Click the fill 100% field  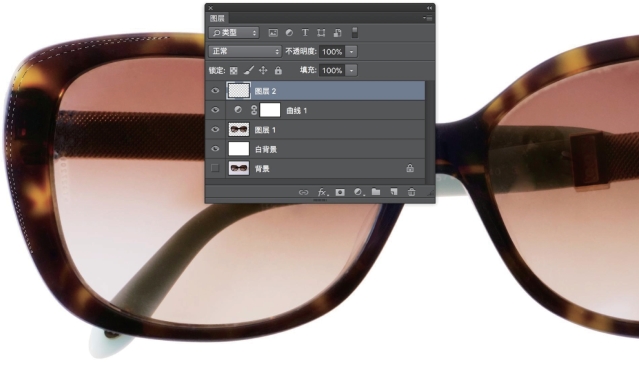coord(332,71)
